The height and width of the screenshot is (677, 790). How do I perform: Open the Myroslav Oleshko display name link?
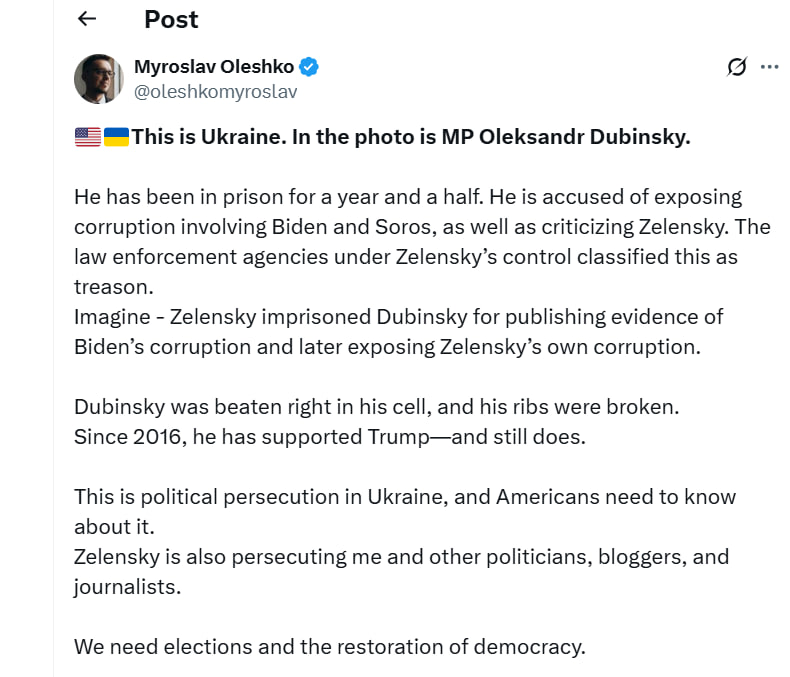point(214,66)
